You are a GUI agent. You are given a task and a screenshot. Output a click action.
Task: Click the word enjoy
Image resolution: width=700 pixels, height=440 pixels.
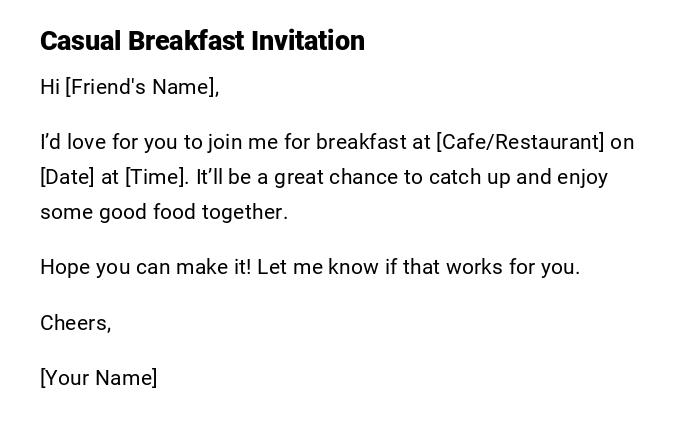(x=582, y=177)
